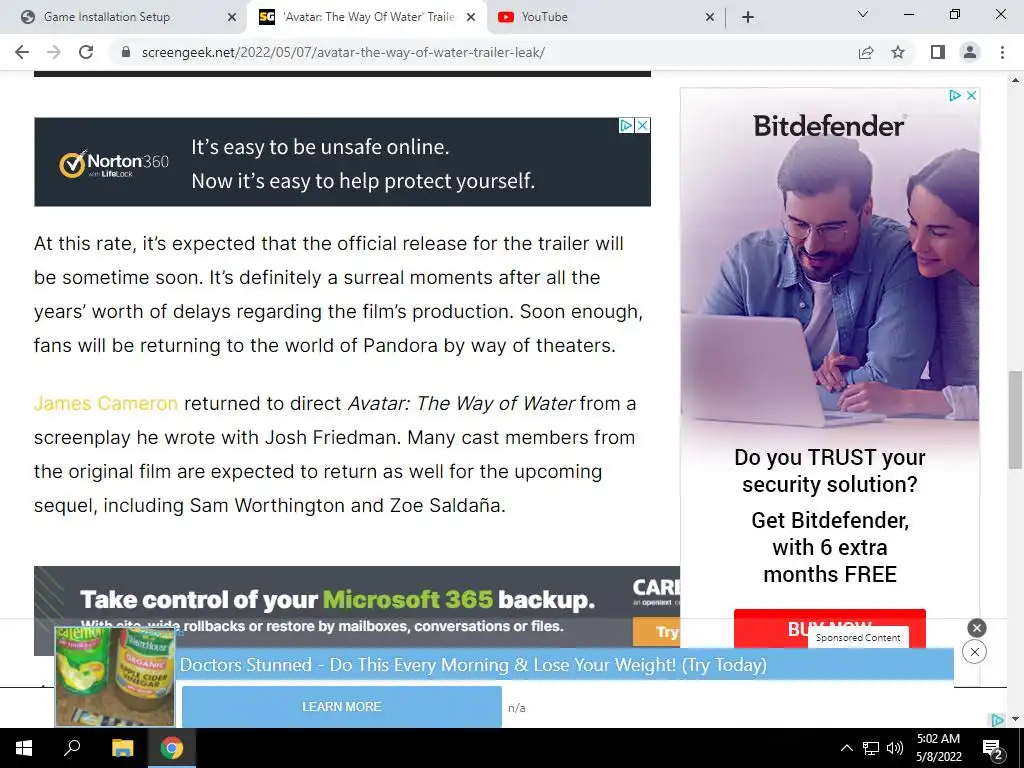Open the Doctors Stunned ad headline
1024x768 pixels.
473,665
